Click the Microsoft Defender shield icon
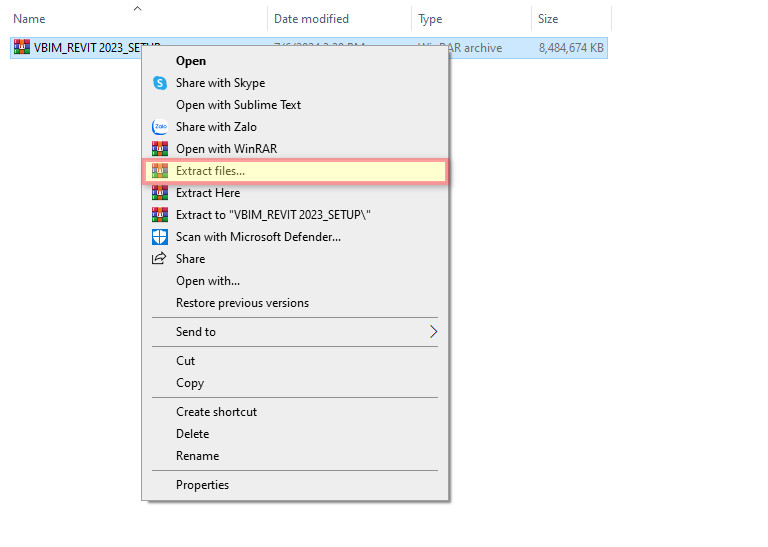 [x=159, y=237]
